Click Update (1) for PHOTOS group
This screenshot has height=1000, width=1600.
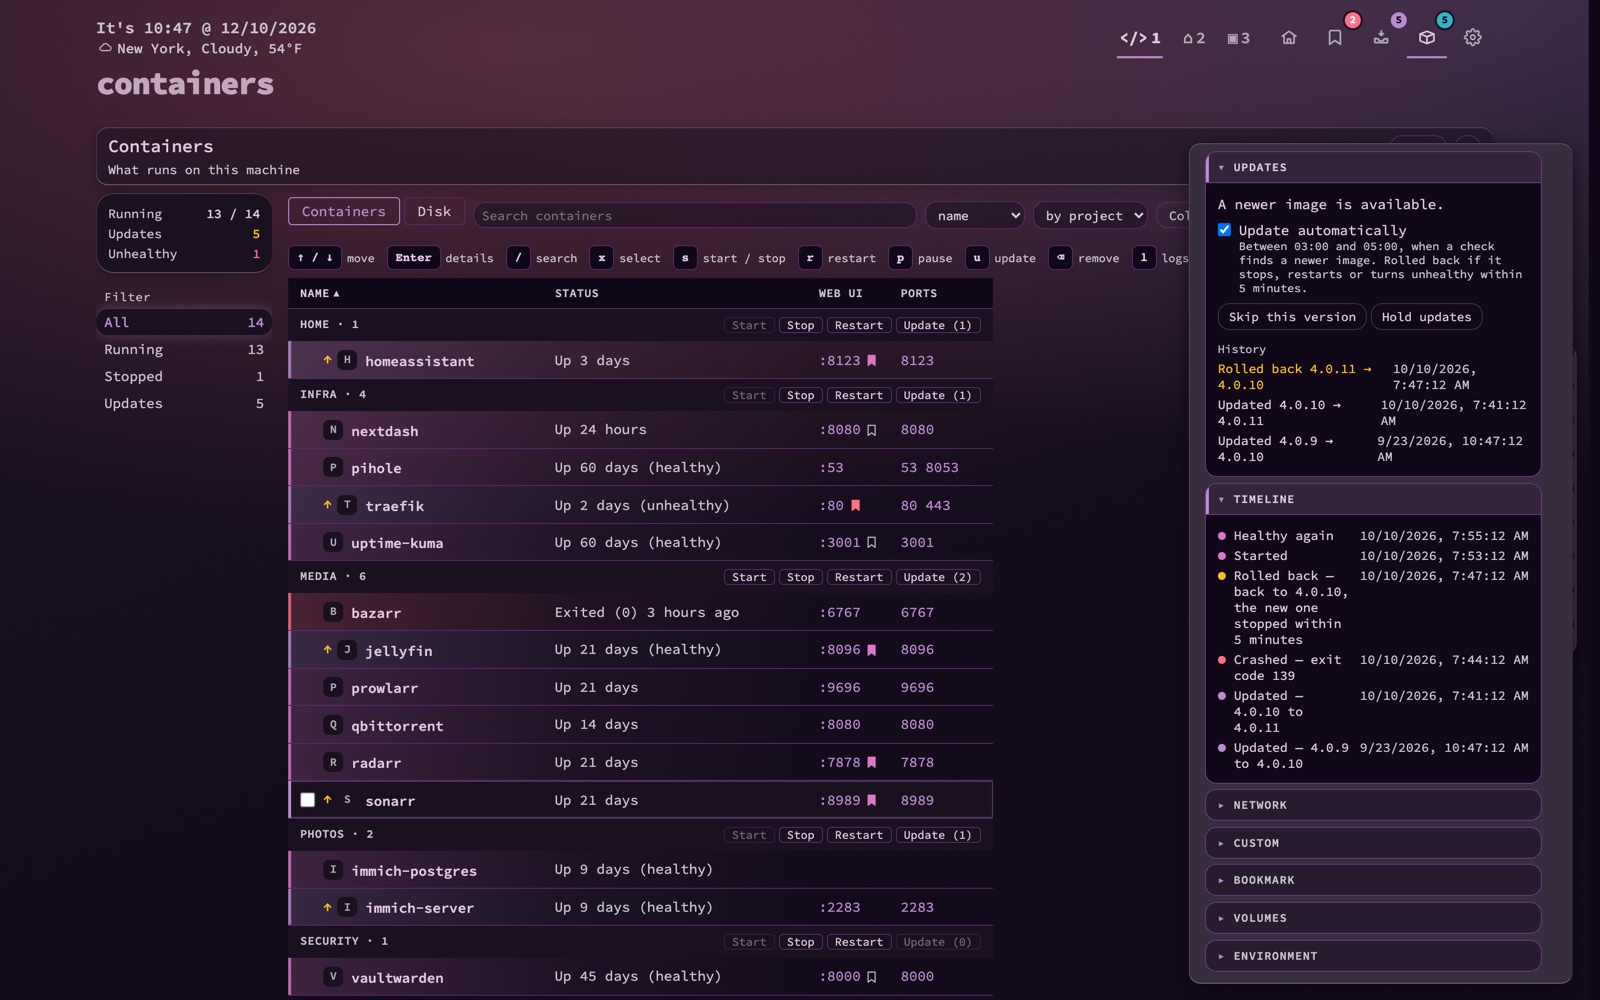tap(937, 835)
